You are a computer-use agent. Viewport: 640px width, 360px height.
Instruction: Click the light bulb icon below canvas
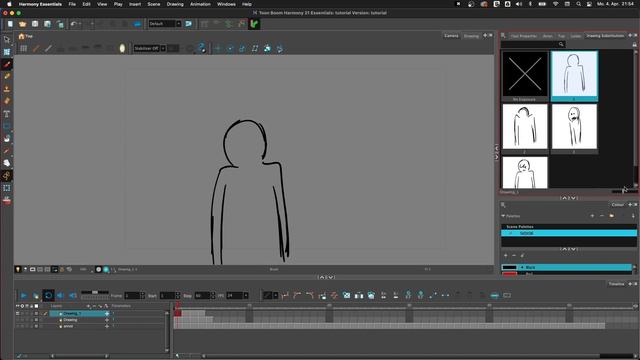[18, 269]
